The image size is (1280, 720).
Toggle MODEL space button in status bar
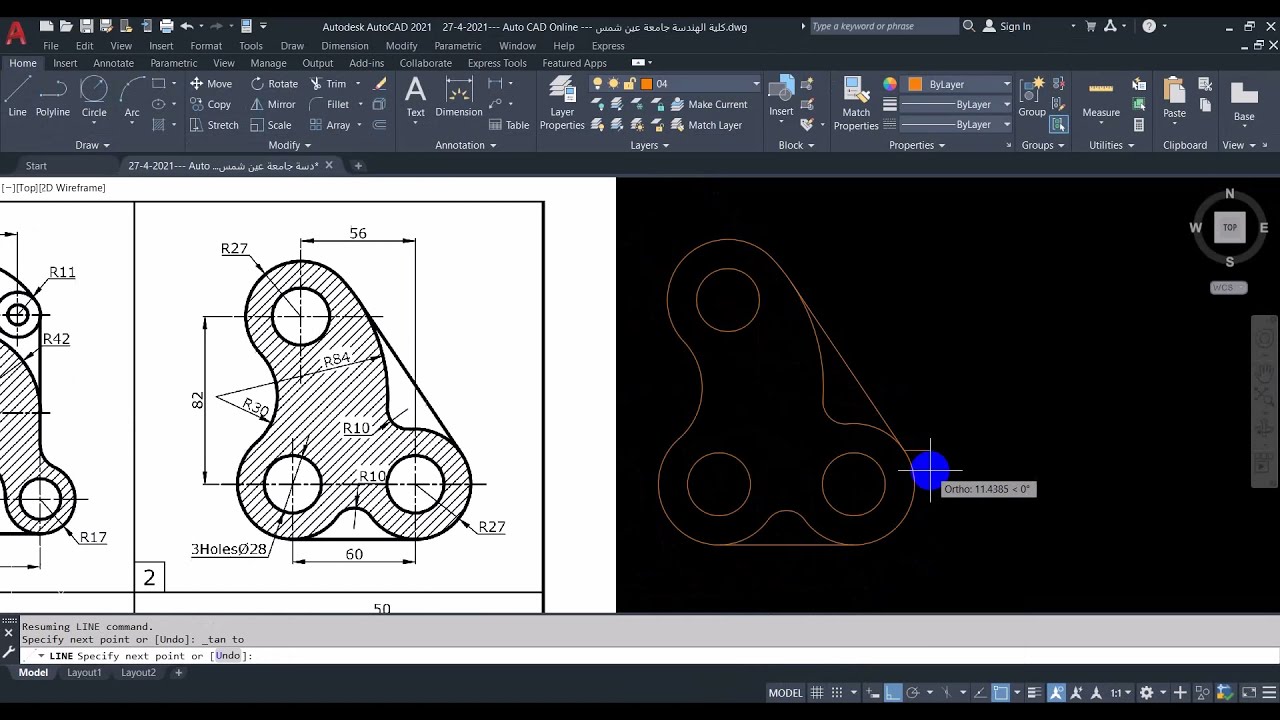(785, 692)
